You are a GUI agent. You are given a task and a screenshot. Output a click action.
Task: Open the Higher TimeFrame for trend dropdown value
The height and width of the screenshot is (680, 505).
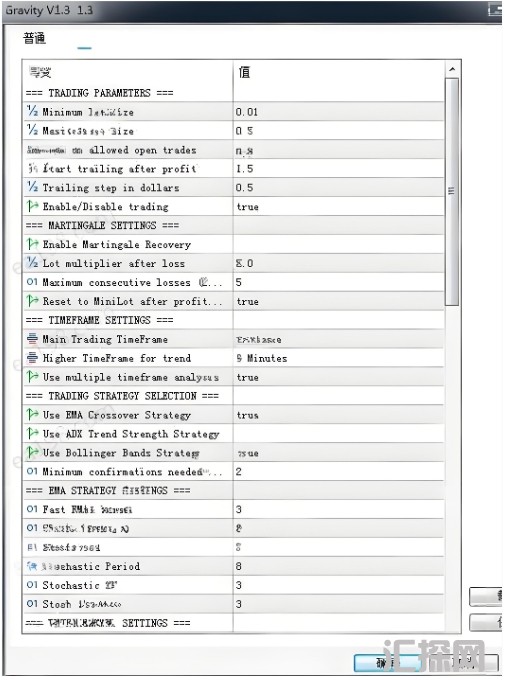point(338,358)
